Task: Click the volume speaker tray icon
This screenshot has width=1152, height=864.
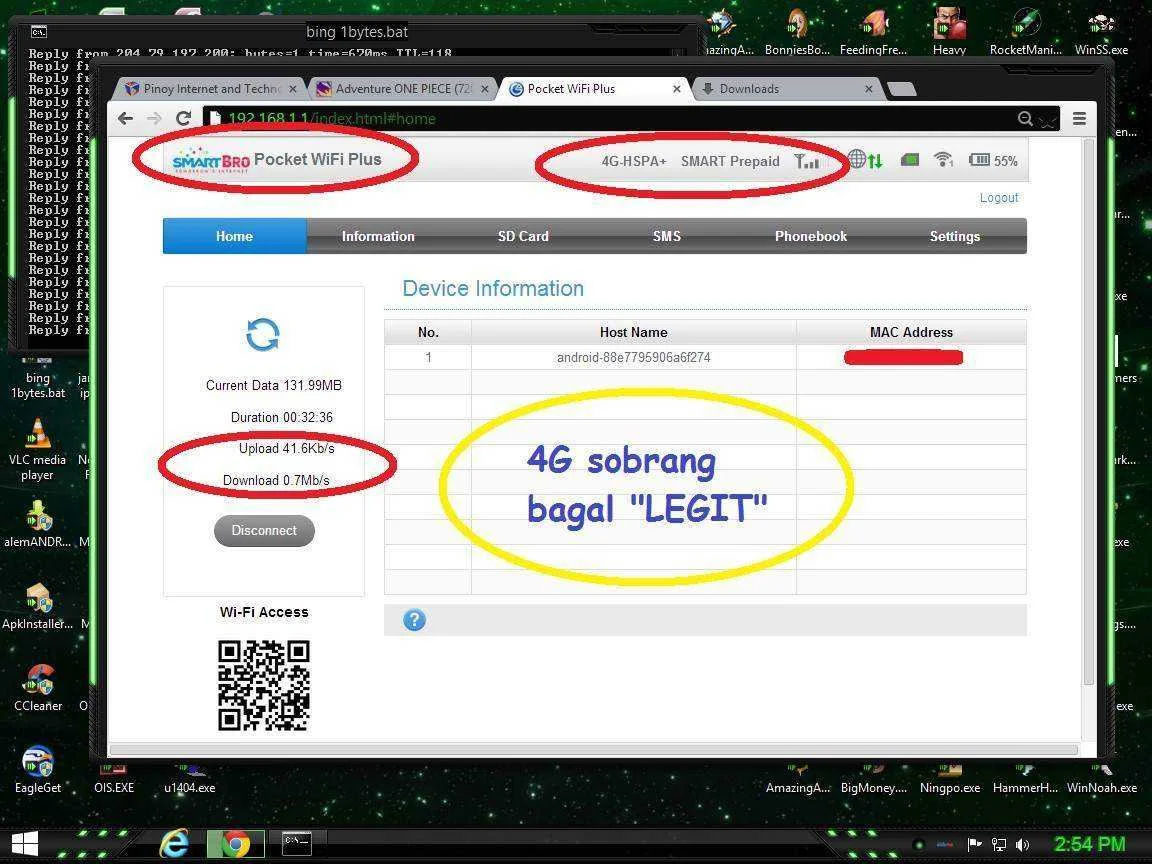Action: click(1023, 845)
